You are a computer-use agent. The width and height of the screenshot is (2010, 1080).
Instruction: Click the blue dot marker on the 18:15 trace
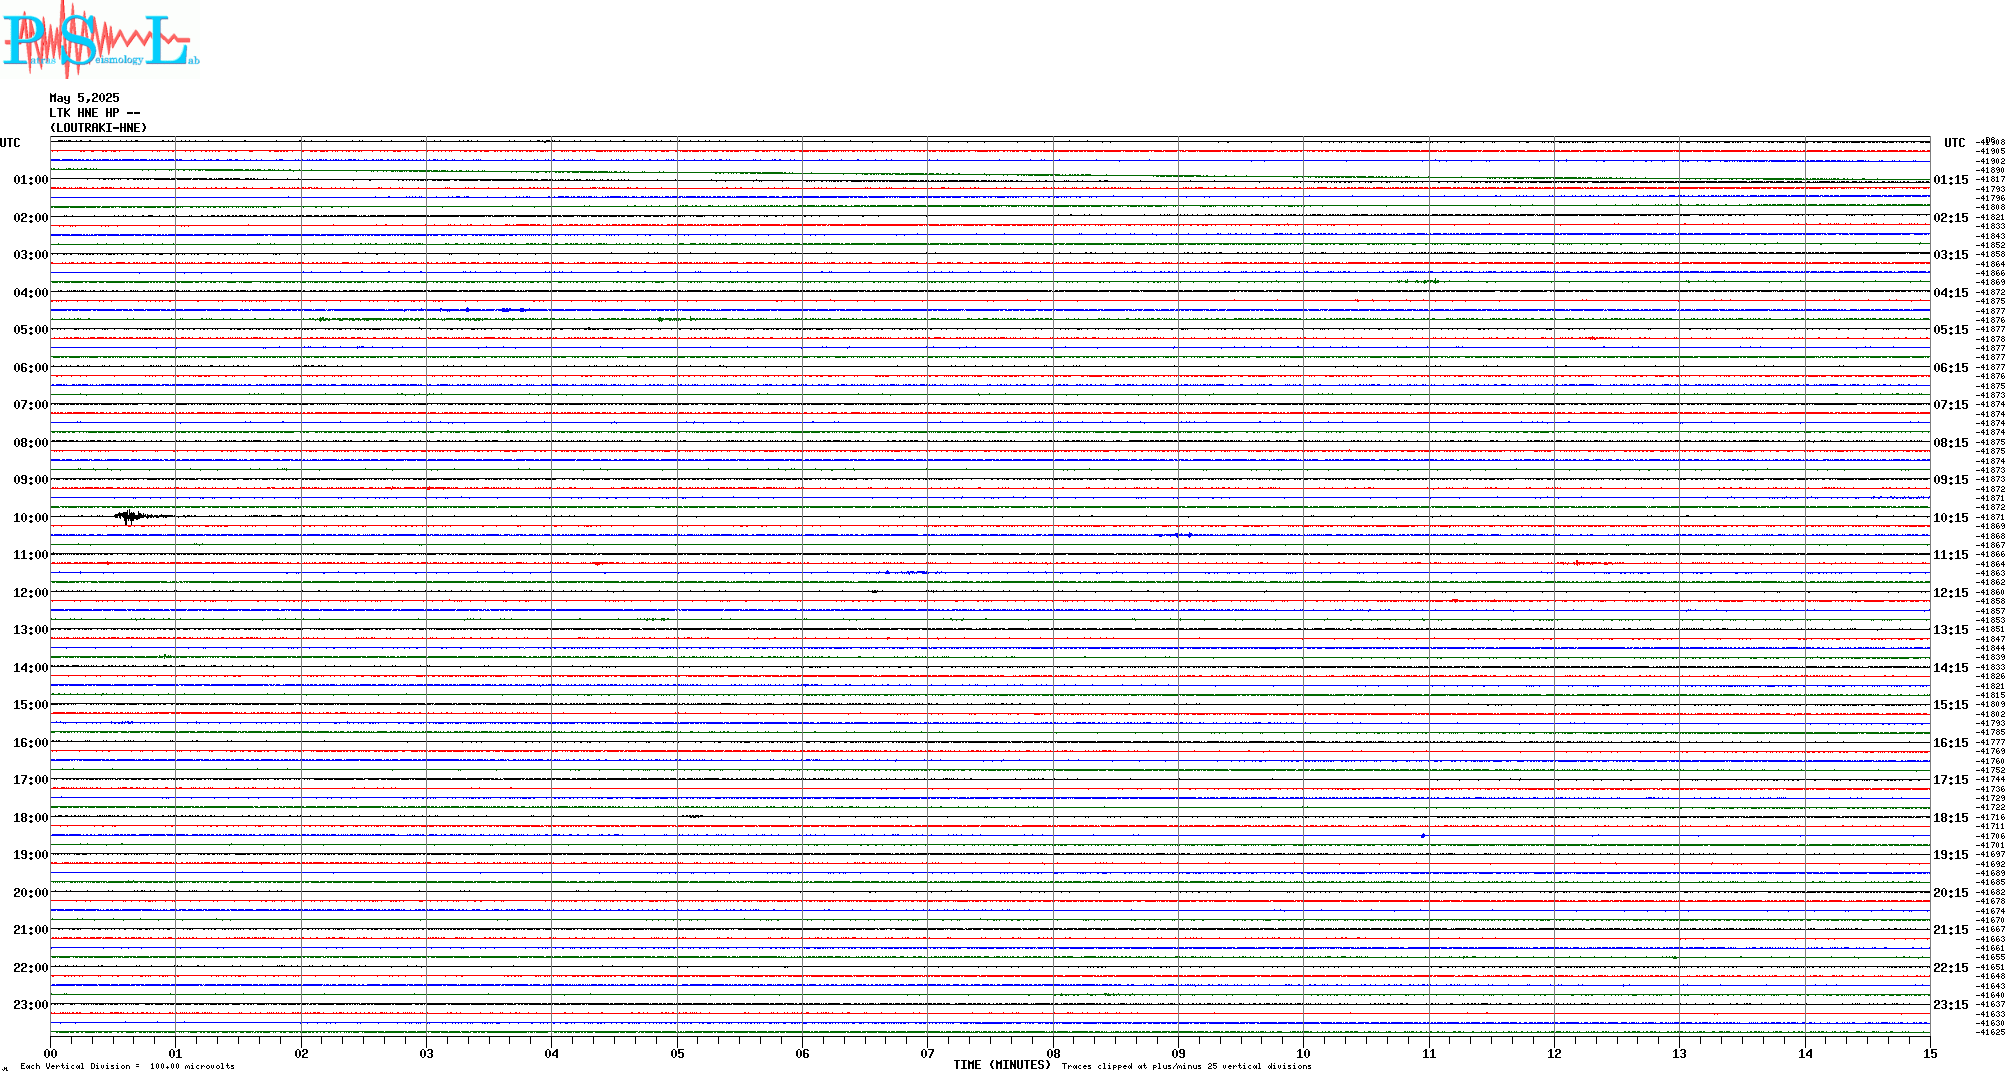point(1423,836)
